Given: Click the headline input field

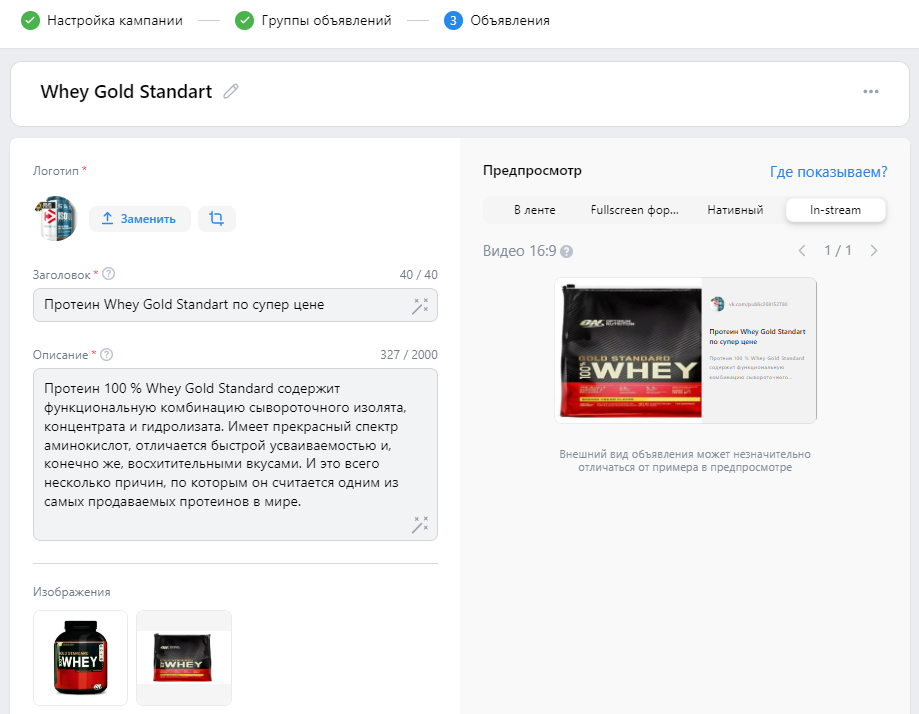Looking at the screenshot, I should [220, 305].
